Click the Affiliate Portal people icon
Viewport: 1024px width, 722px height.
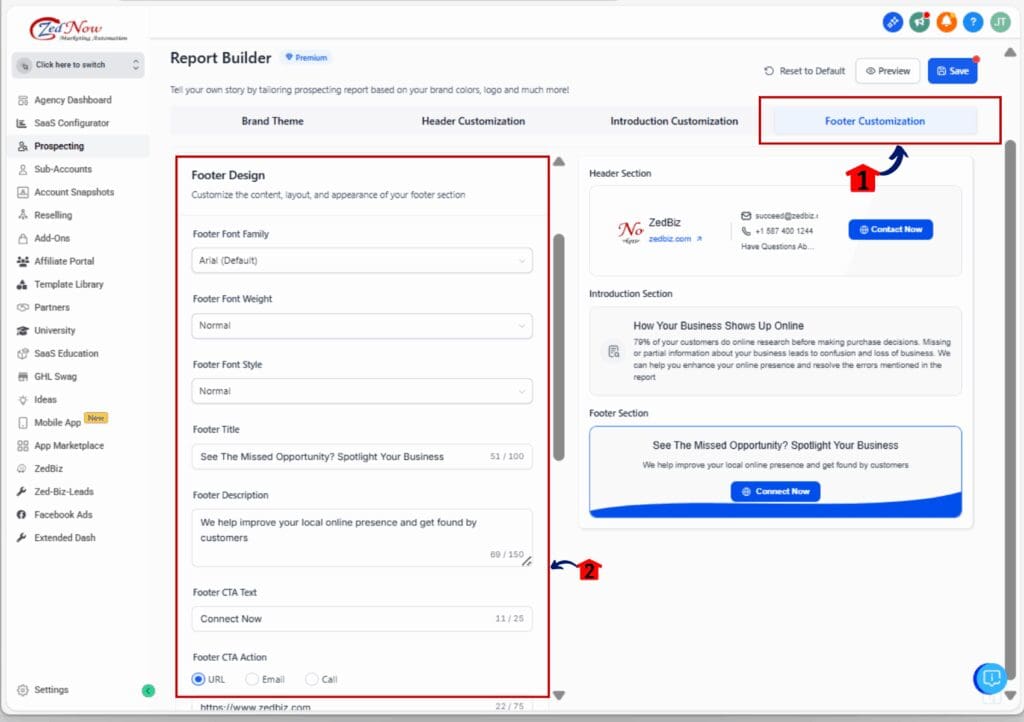click(x=24, y=262)
